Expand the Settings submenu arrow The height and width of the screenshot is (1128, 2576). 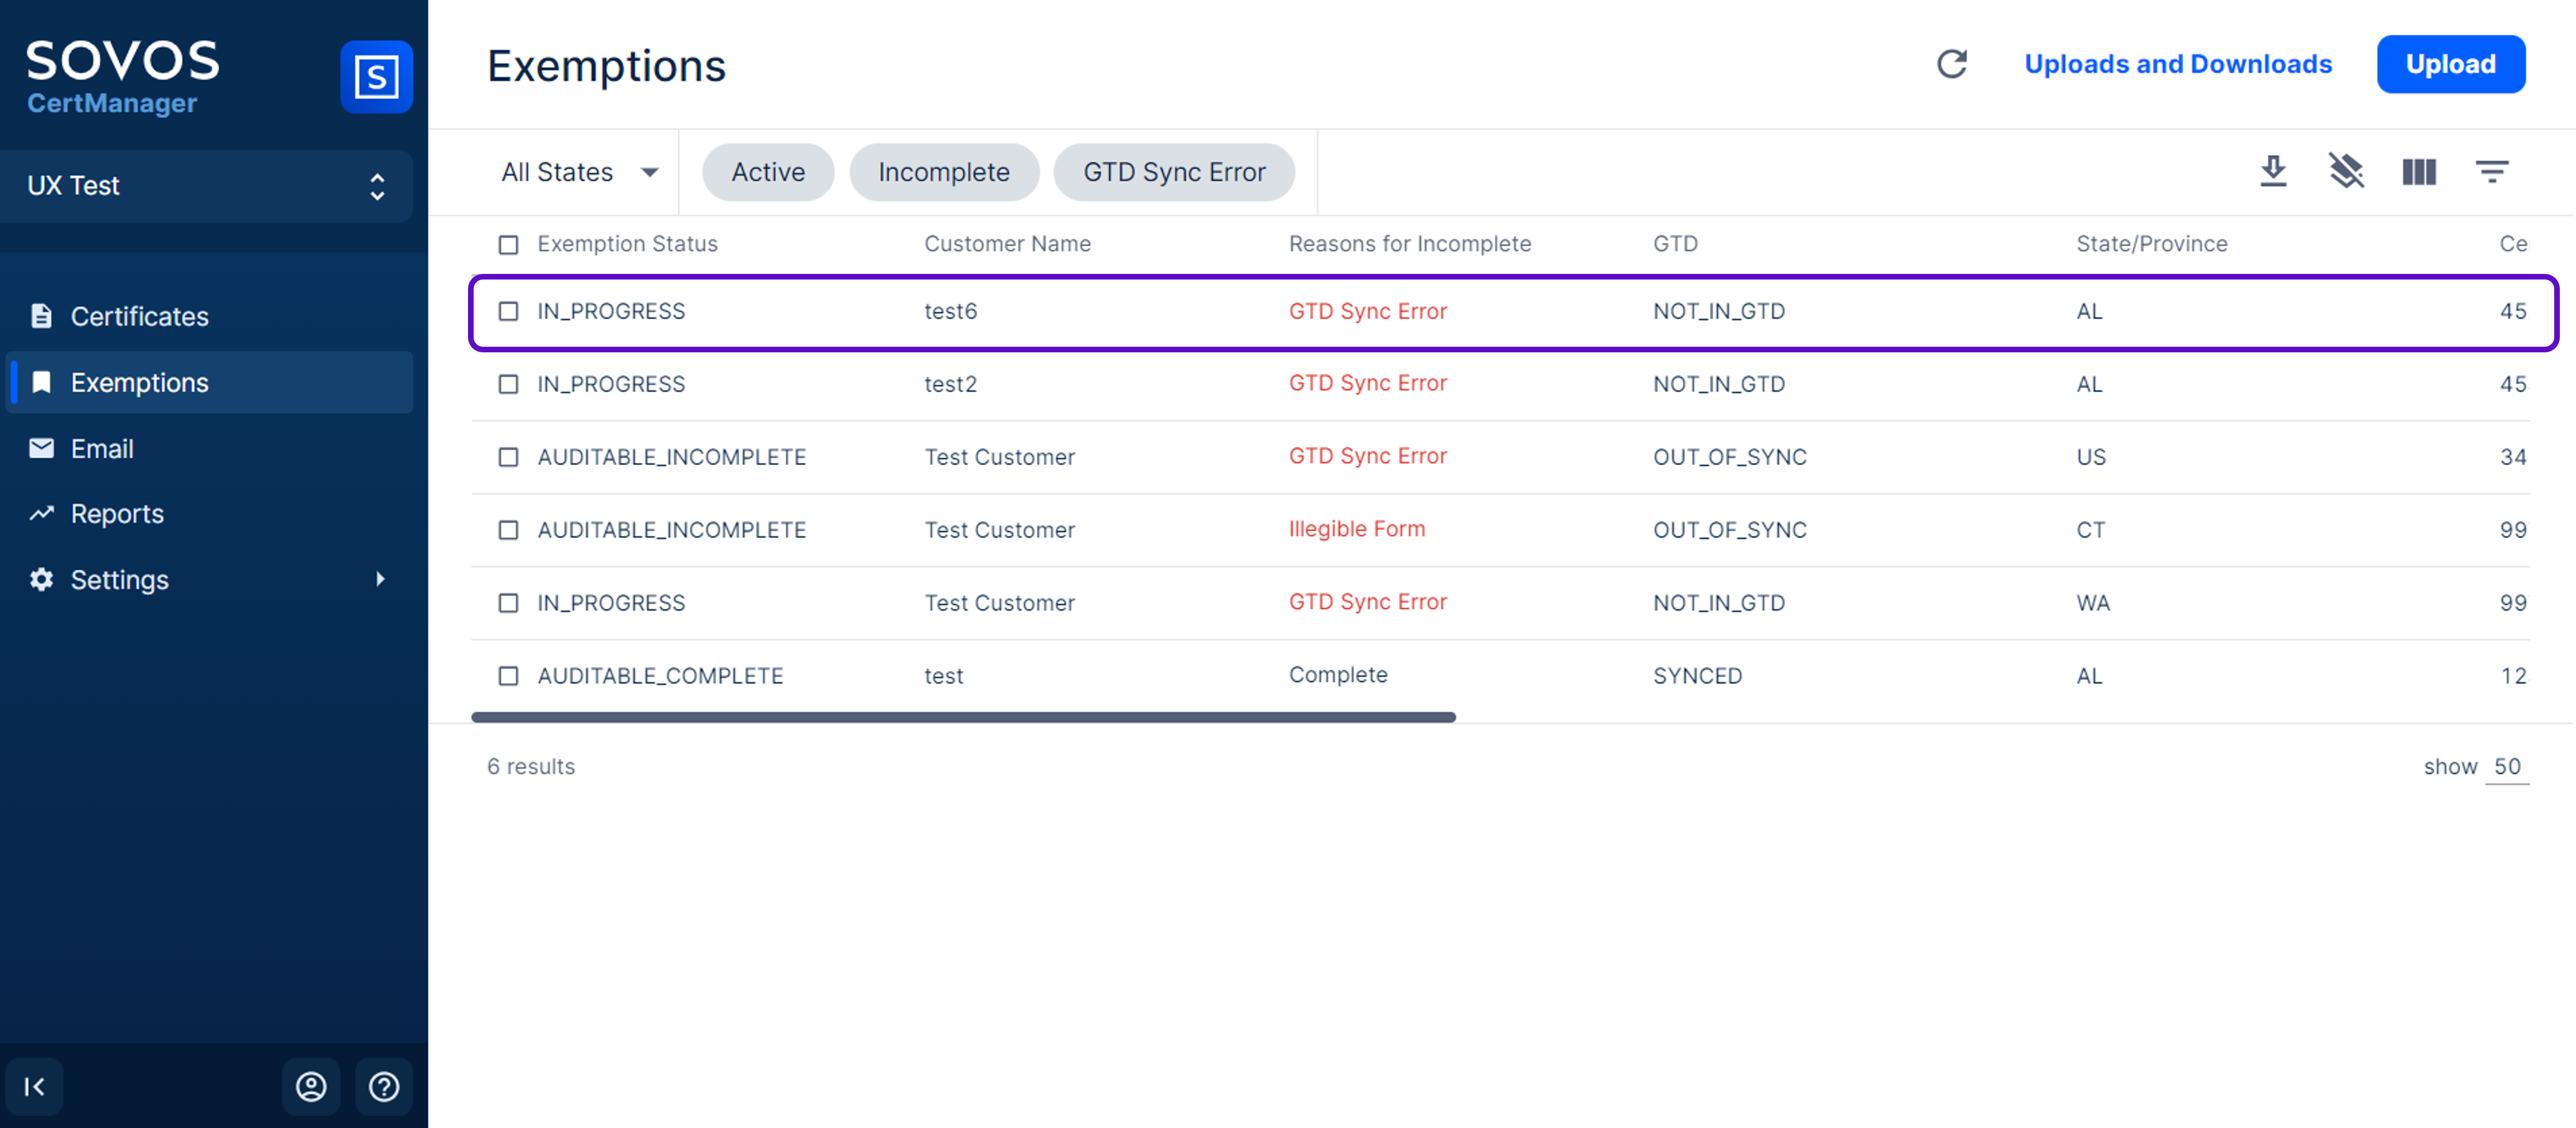(x=380, y=579)
